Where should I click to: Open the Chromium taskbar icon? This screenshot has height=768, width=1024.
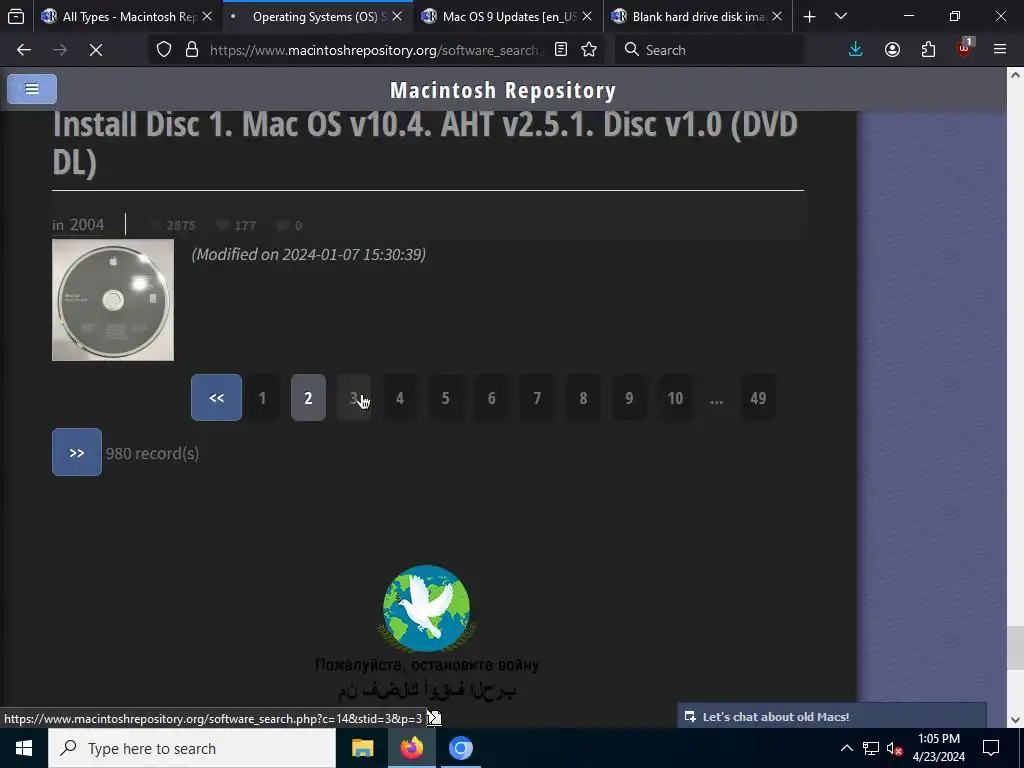[x=460, y=748]
